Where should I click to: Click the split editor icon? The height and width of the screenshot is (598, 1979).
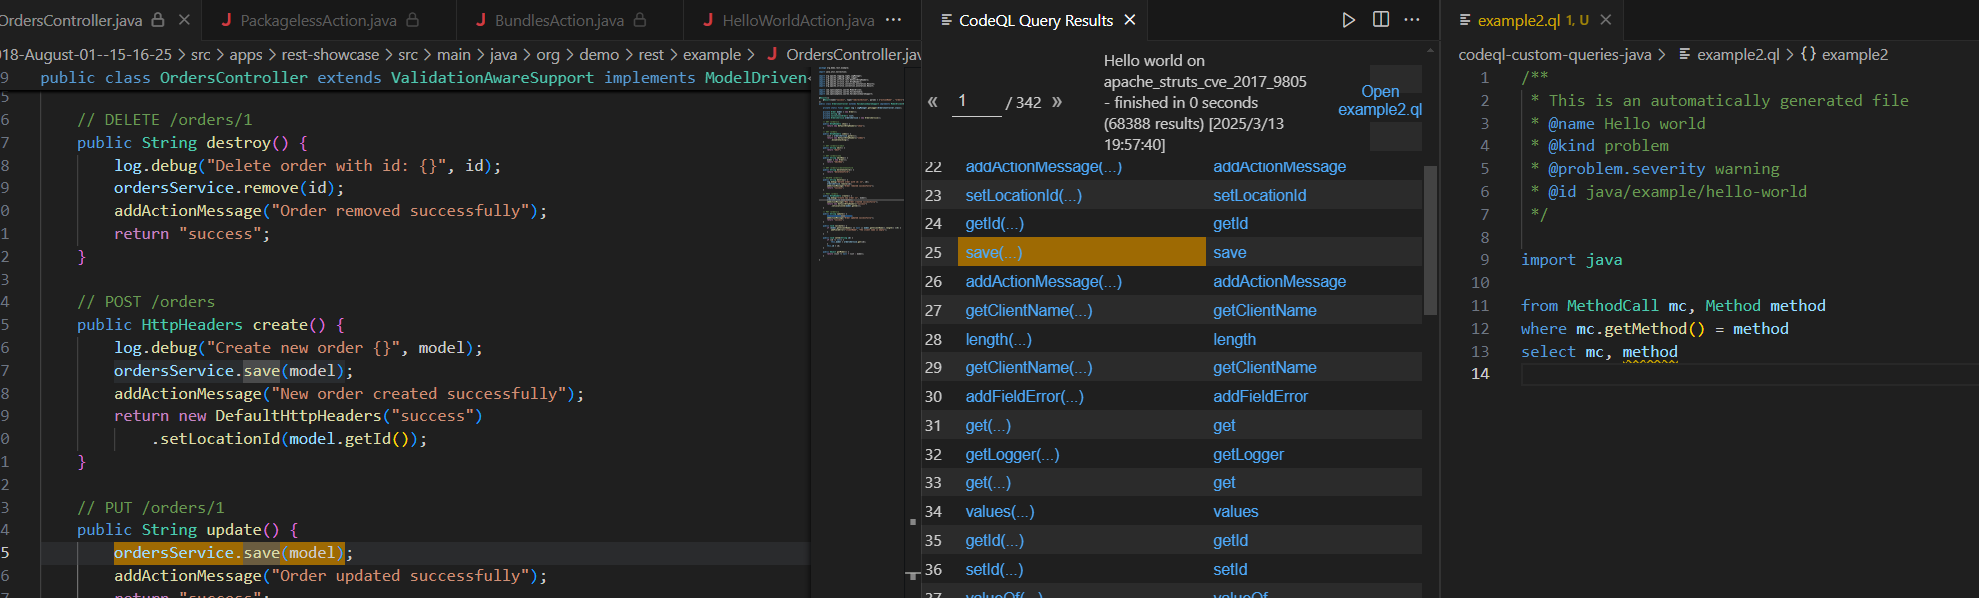pos(1380,20)
